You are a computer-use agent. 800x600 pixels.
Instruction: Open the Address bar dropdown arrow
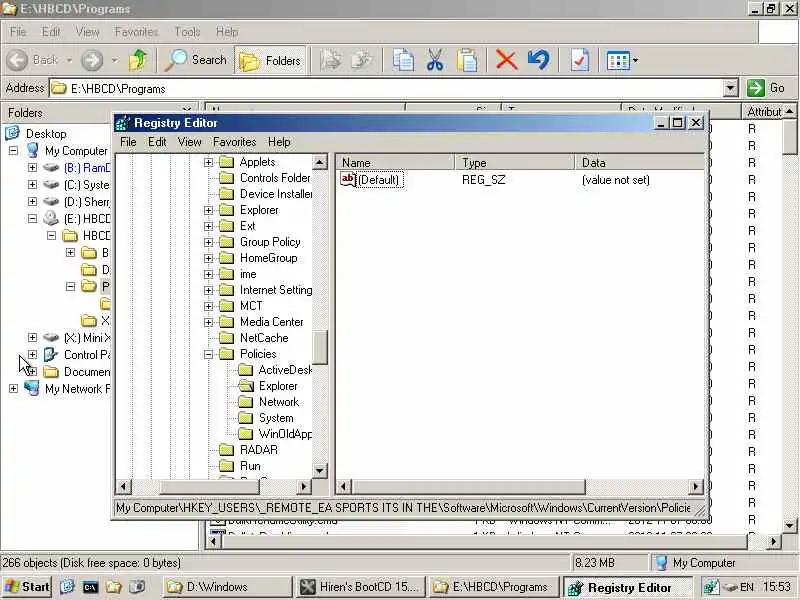coord(731,88)
